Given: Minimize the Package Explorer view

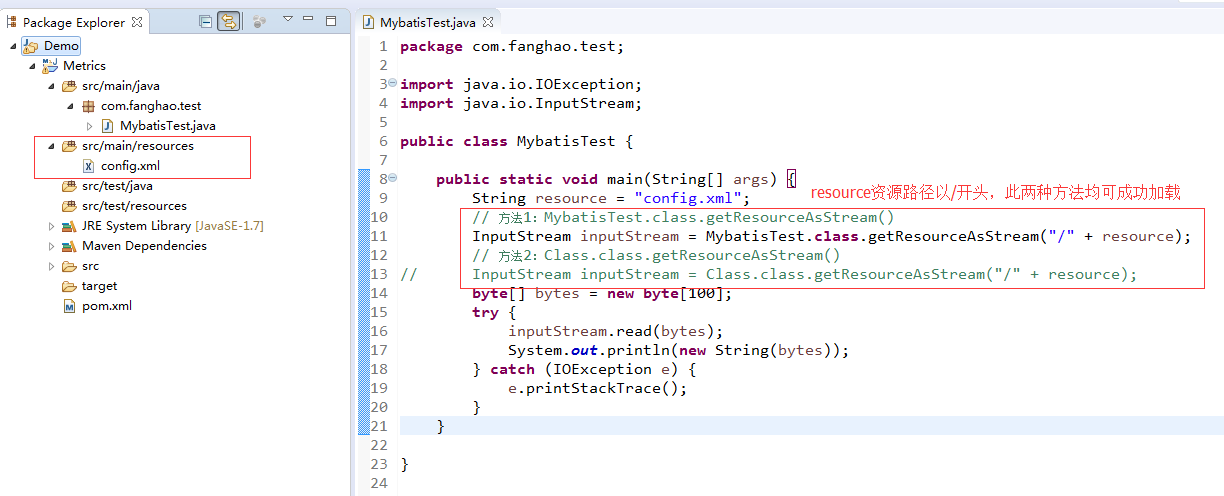Looking at the screenshot, I should pyautogui.click(x=310, y=20).
